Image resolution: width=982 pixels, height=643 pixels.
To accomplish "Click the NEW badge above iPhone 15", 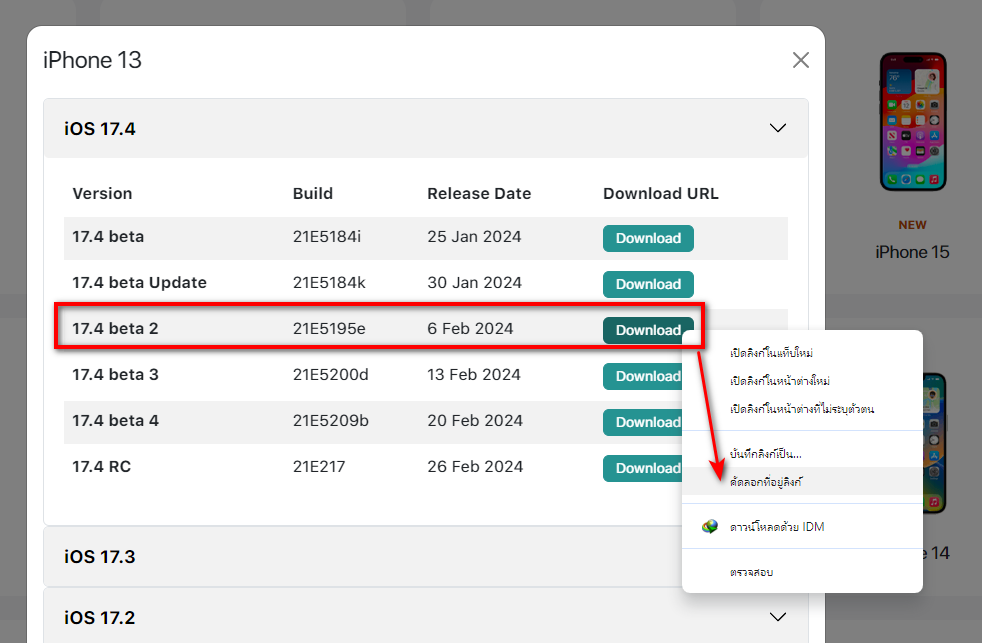I will (912, 225).
